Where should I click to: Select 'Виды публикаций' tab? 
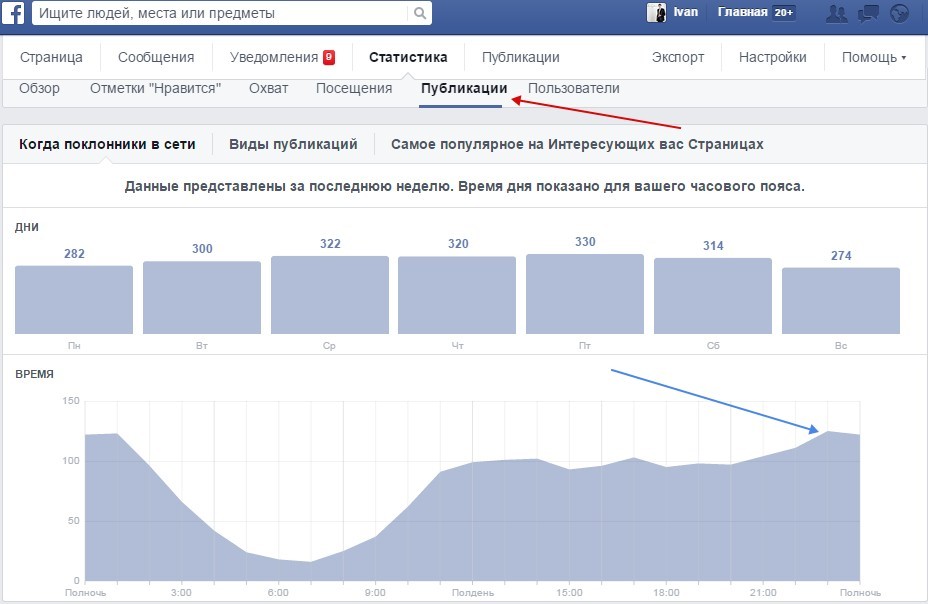coord(293,144)
